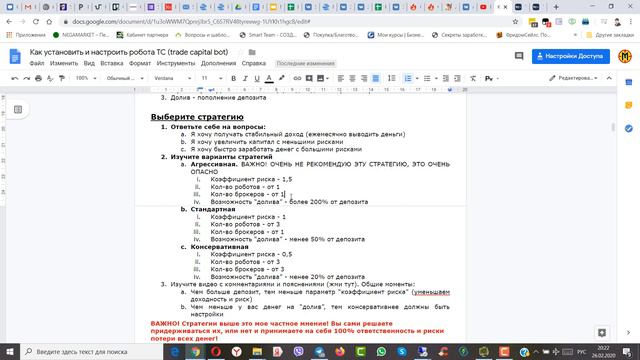Open the Инструменты menu
The image size is (640, 360).
[x=176, y=63]
